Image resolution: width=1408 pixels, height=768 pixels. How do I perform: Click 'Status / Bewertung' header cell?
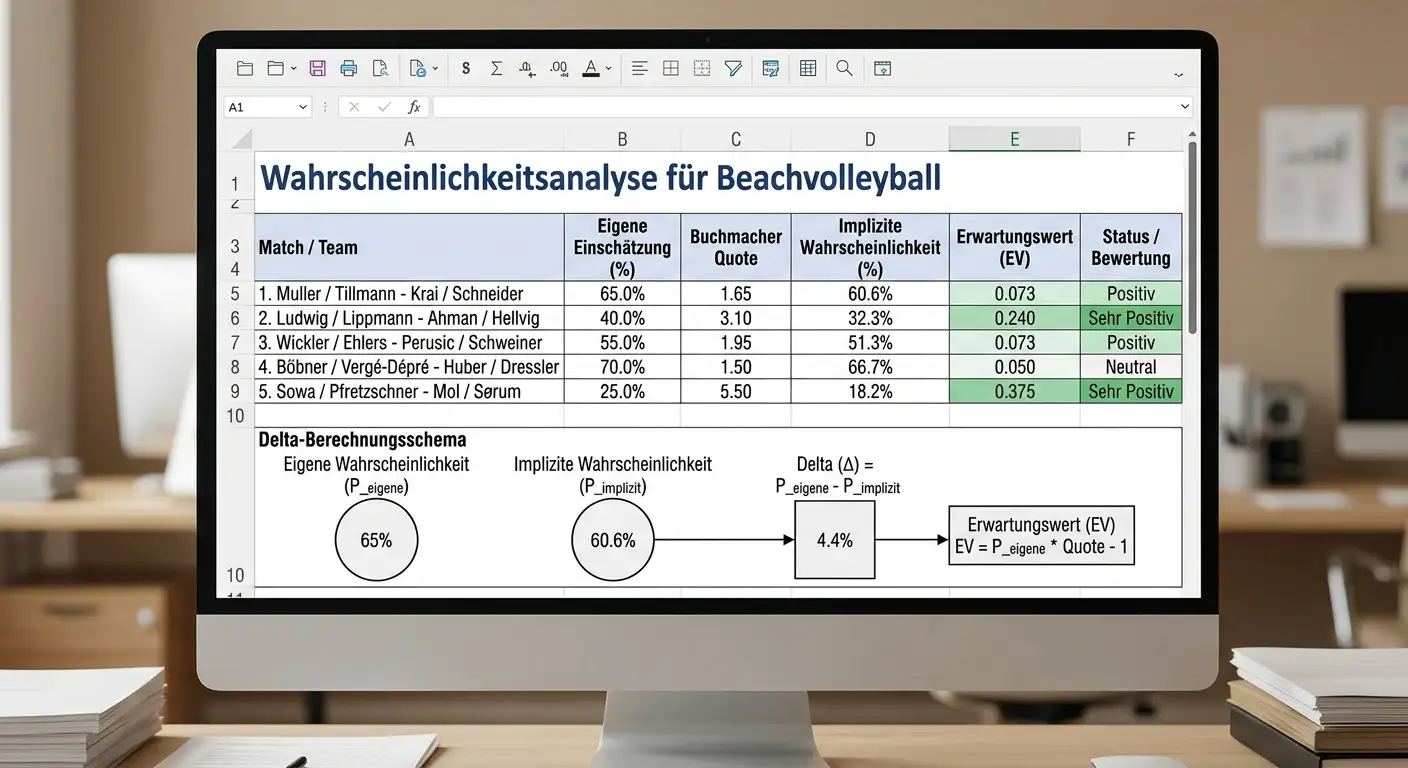coord(1131,247)
